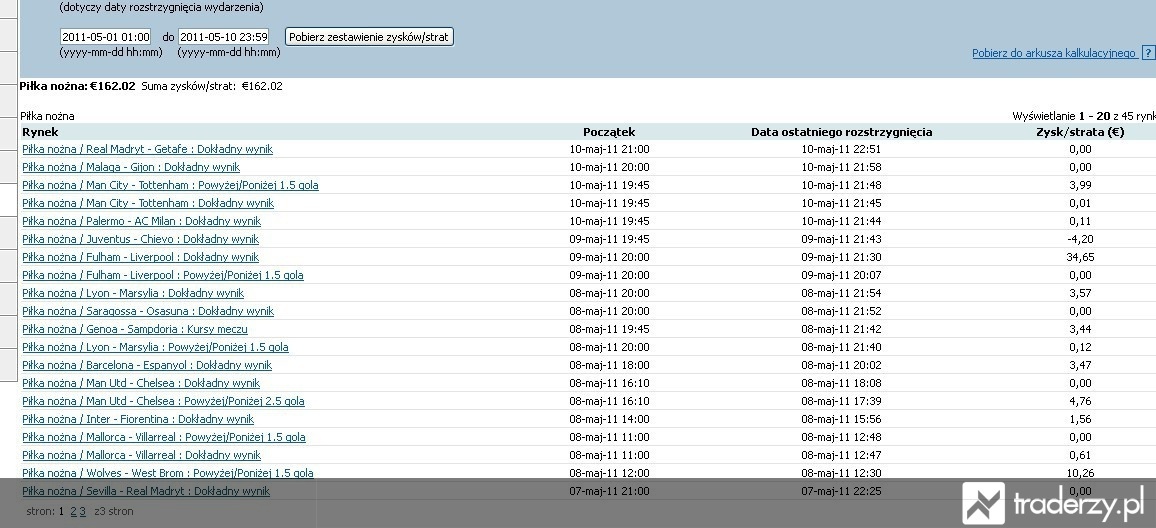Open Man City - Tottenham Dokładny wynik

[x=147, y=204]
